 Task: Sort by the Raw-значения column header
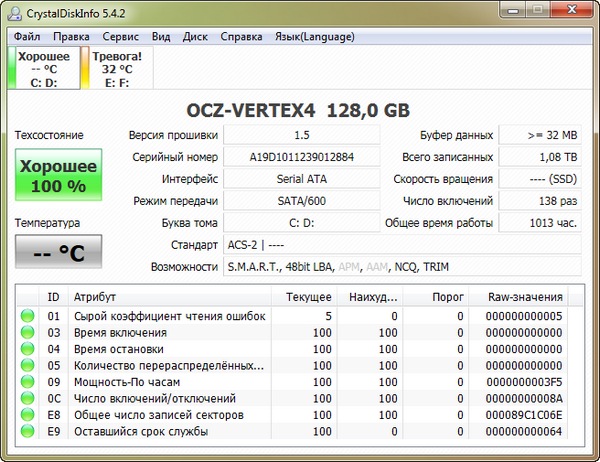click(x=524, y=297)
